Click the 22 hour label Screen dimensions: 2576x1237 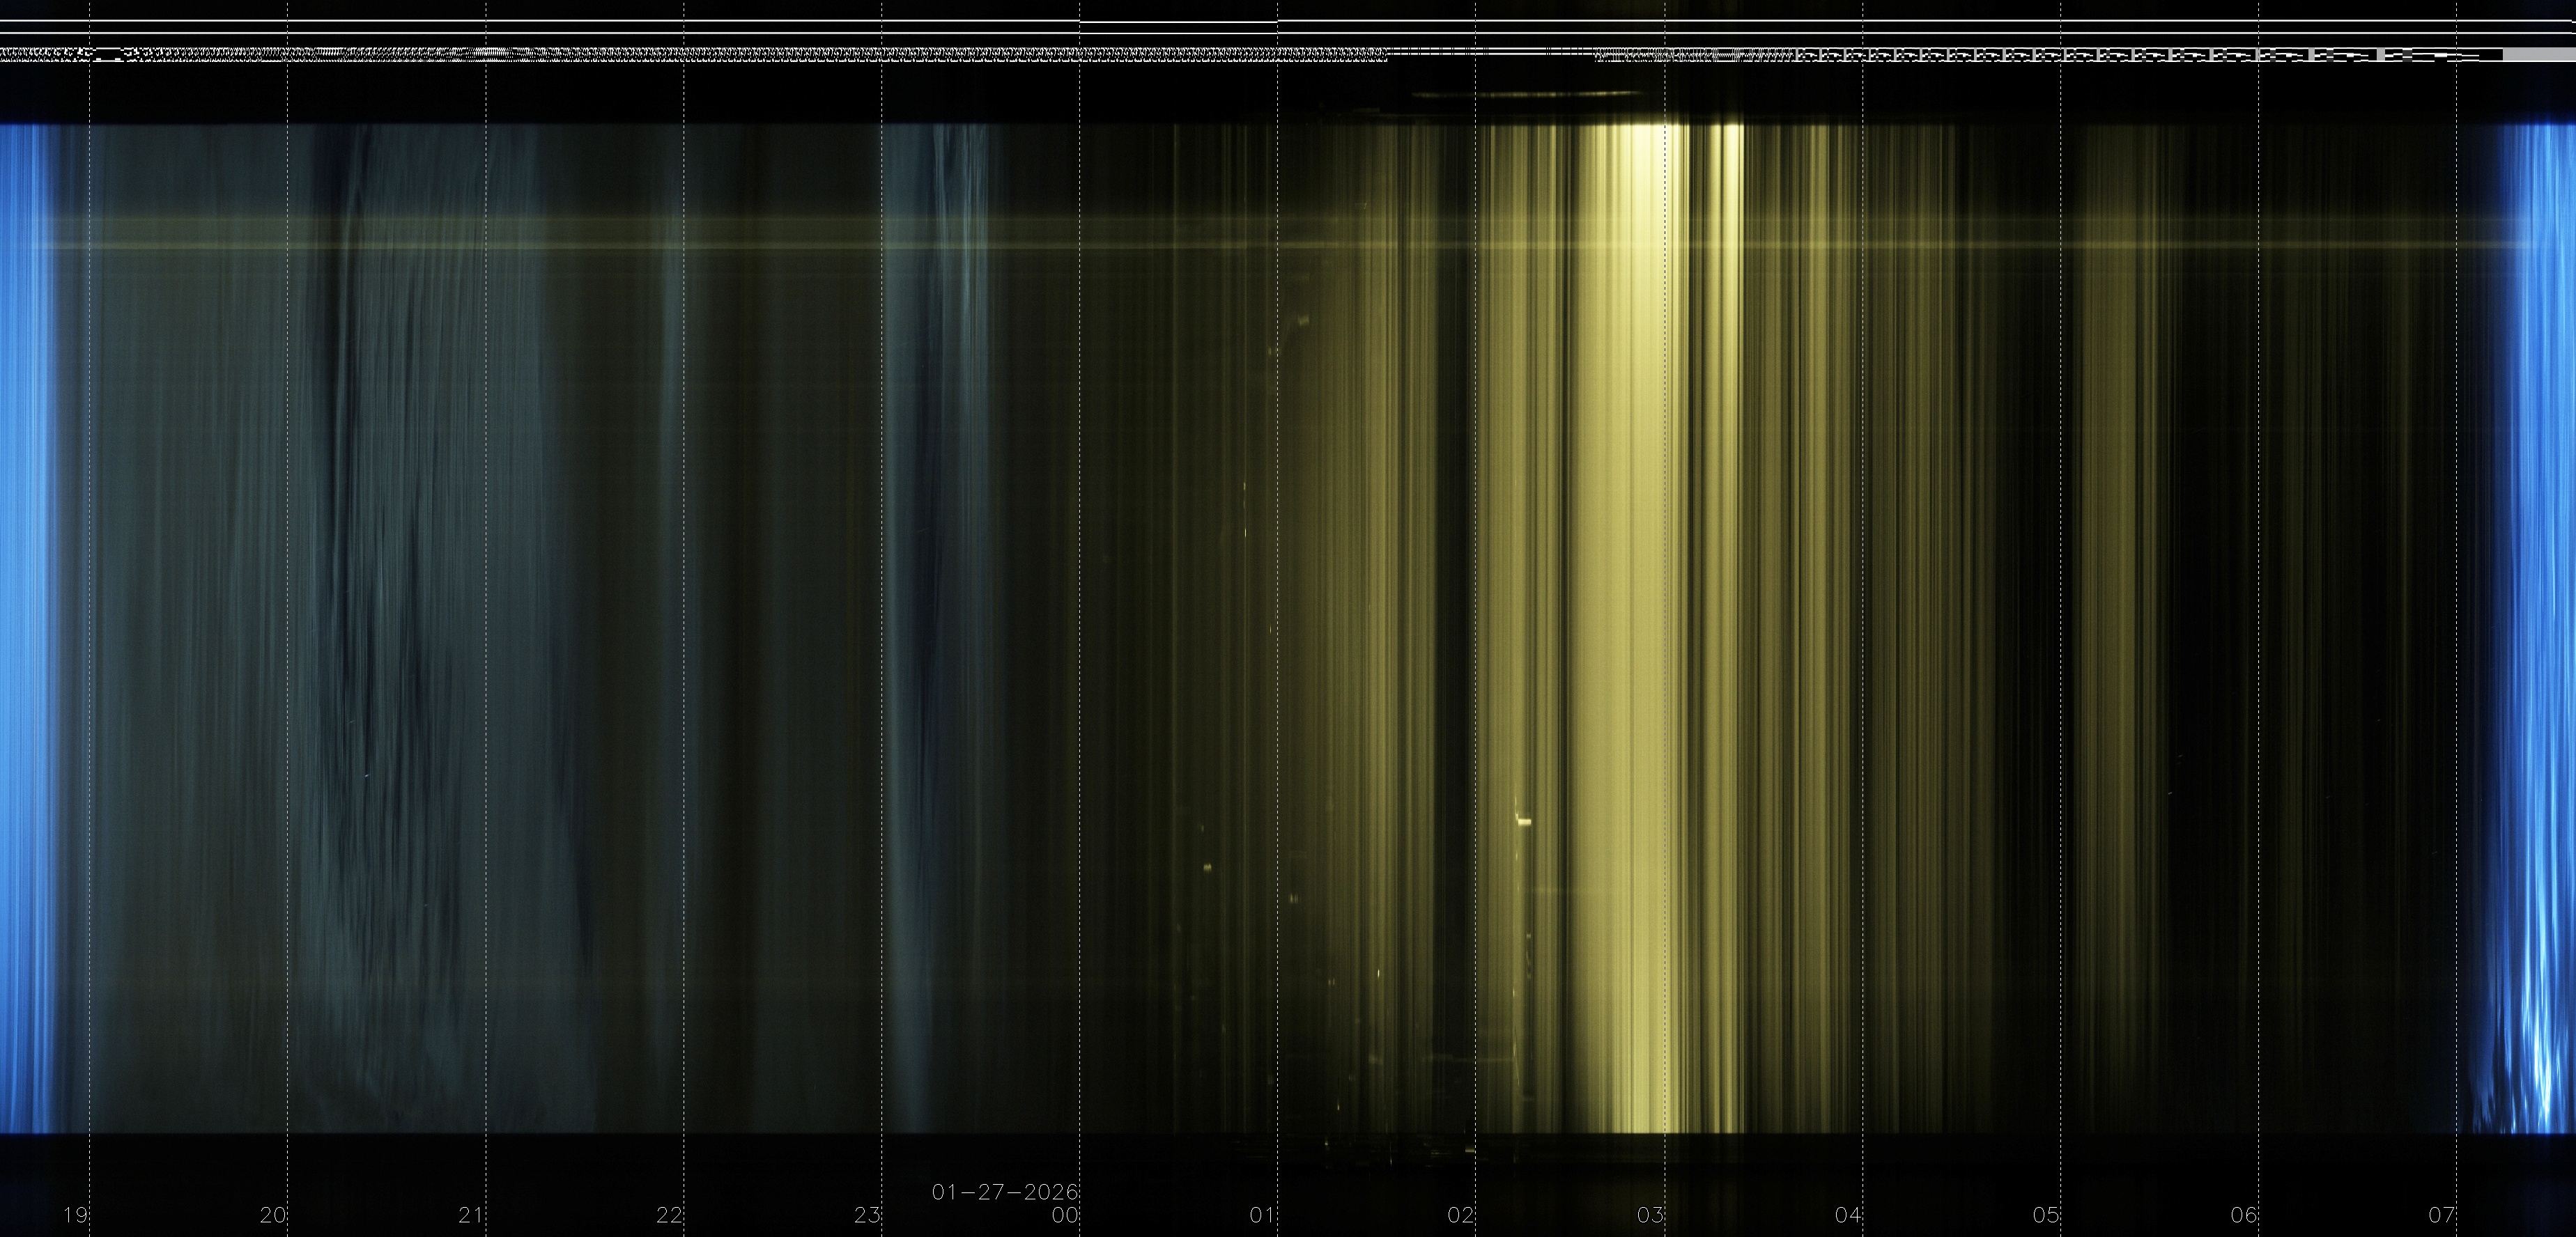pos(669,1216)
